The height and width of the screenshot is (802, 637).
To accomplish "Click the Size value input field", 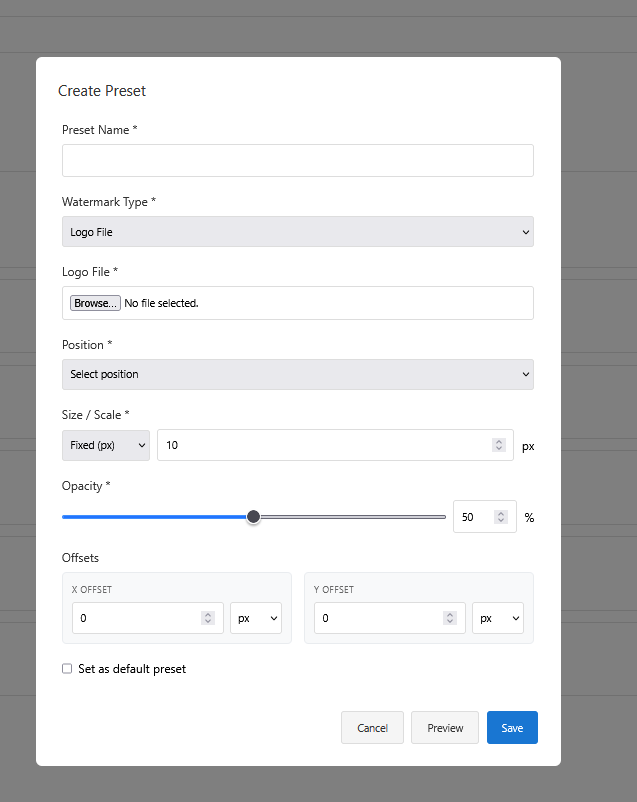I will (x=325, y=445).
